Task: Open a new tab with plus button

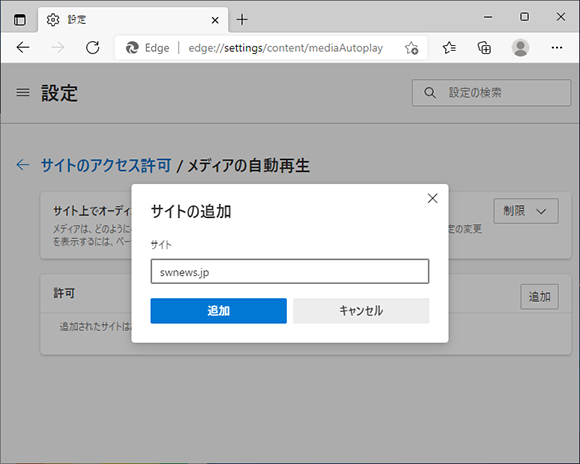Action: click(242, 20)
